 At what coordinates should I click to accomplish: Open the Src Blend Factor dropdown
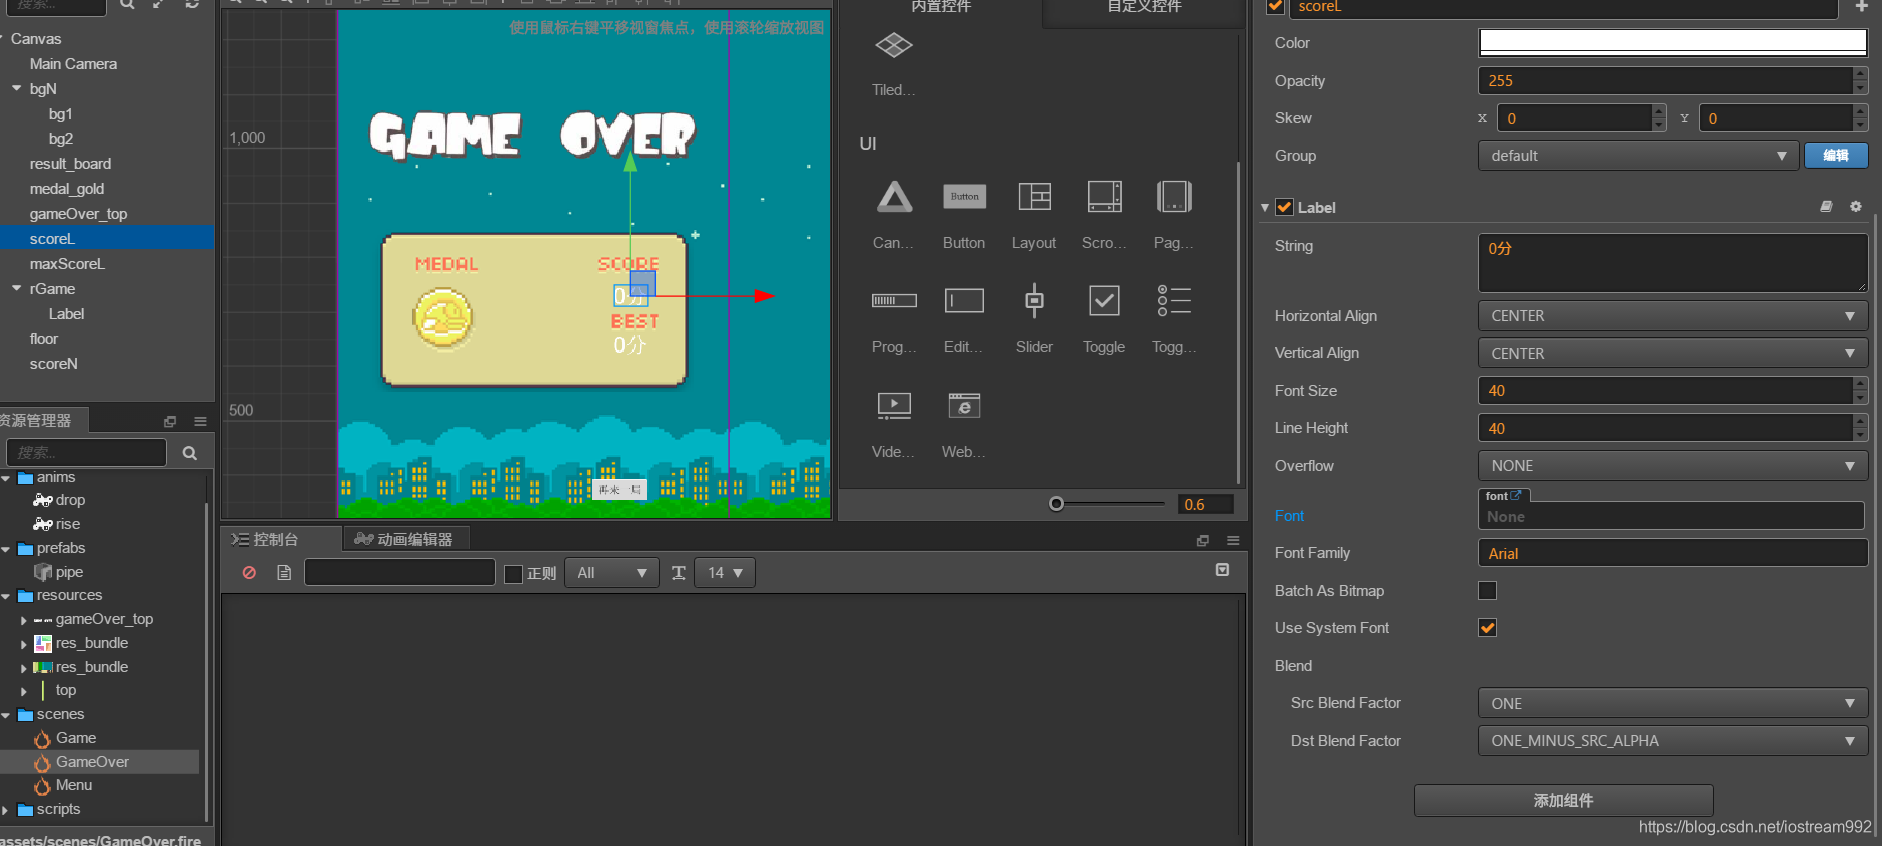1673,704
